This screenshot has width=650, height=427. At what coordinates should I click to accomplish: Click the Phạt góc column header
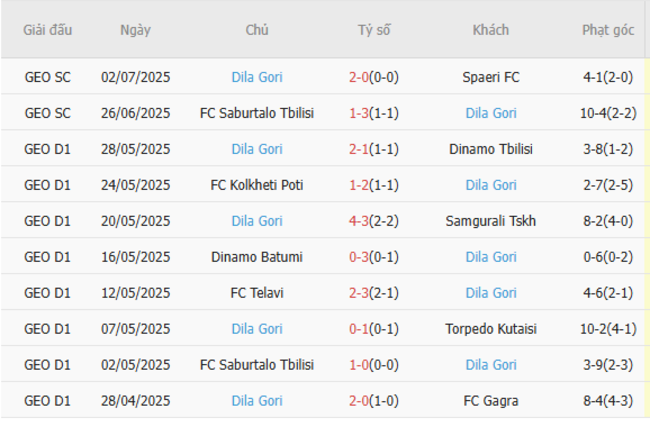[608, 30]
